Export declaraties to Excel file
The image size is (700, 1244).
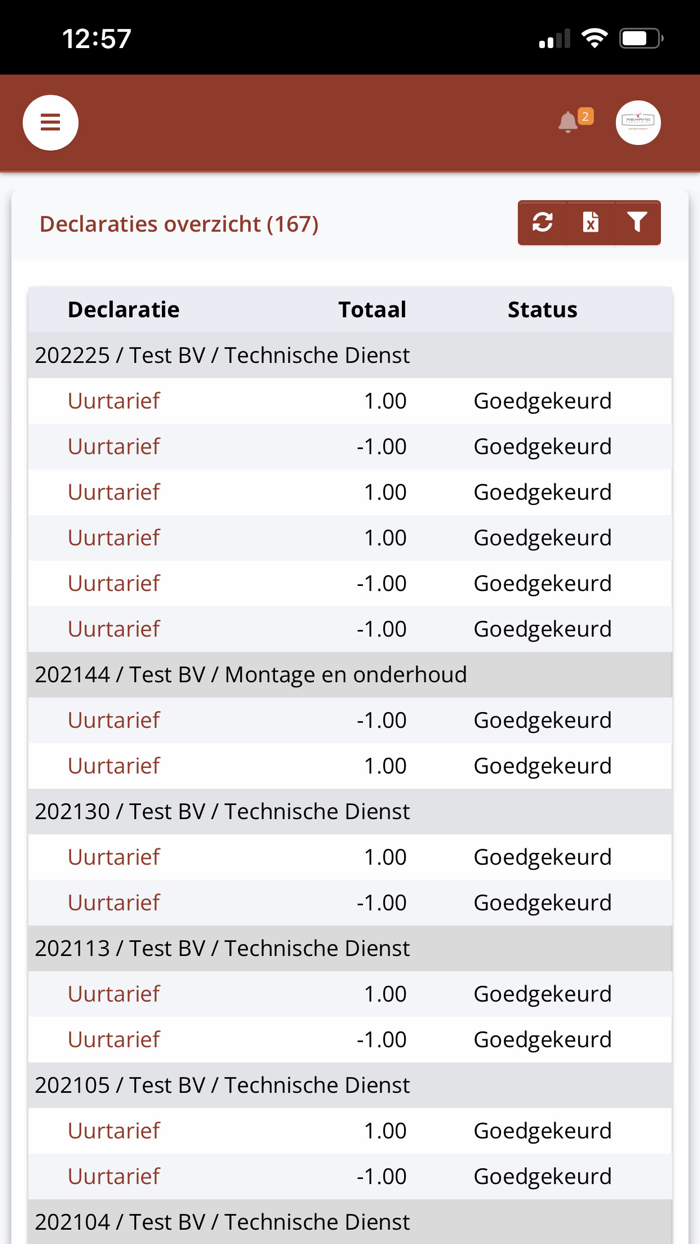tap(591, 223)
